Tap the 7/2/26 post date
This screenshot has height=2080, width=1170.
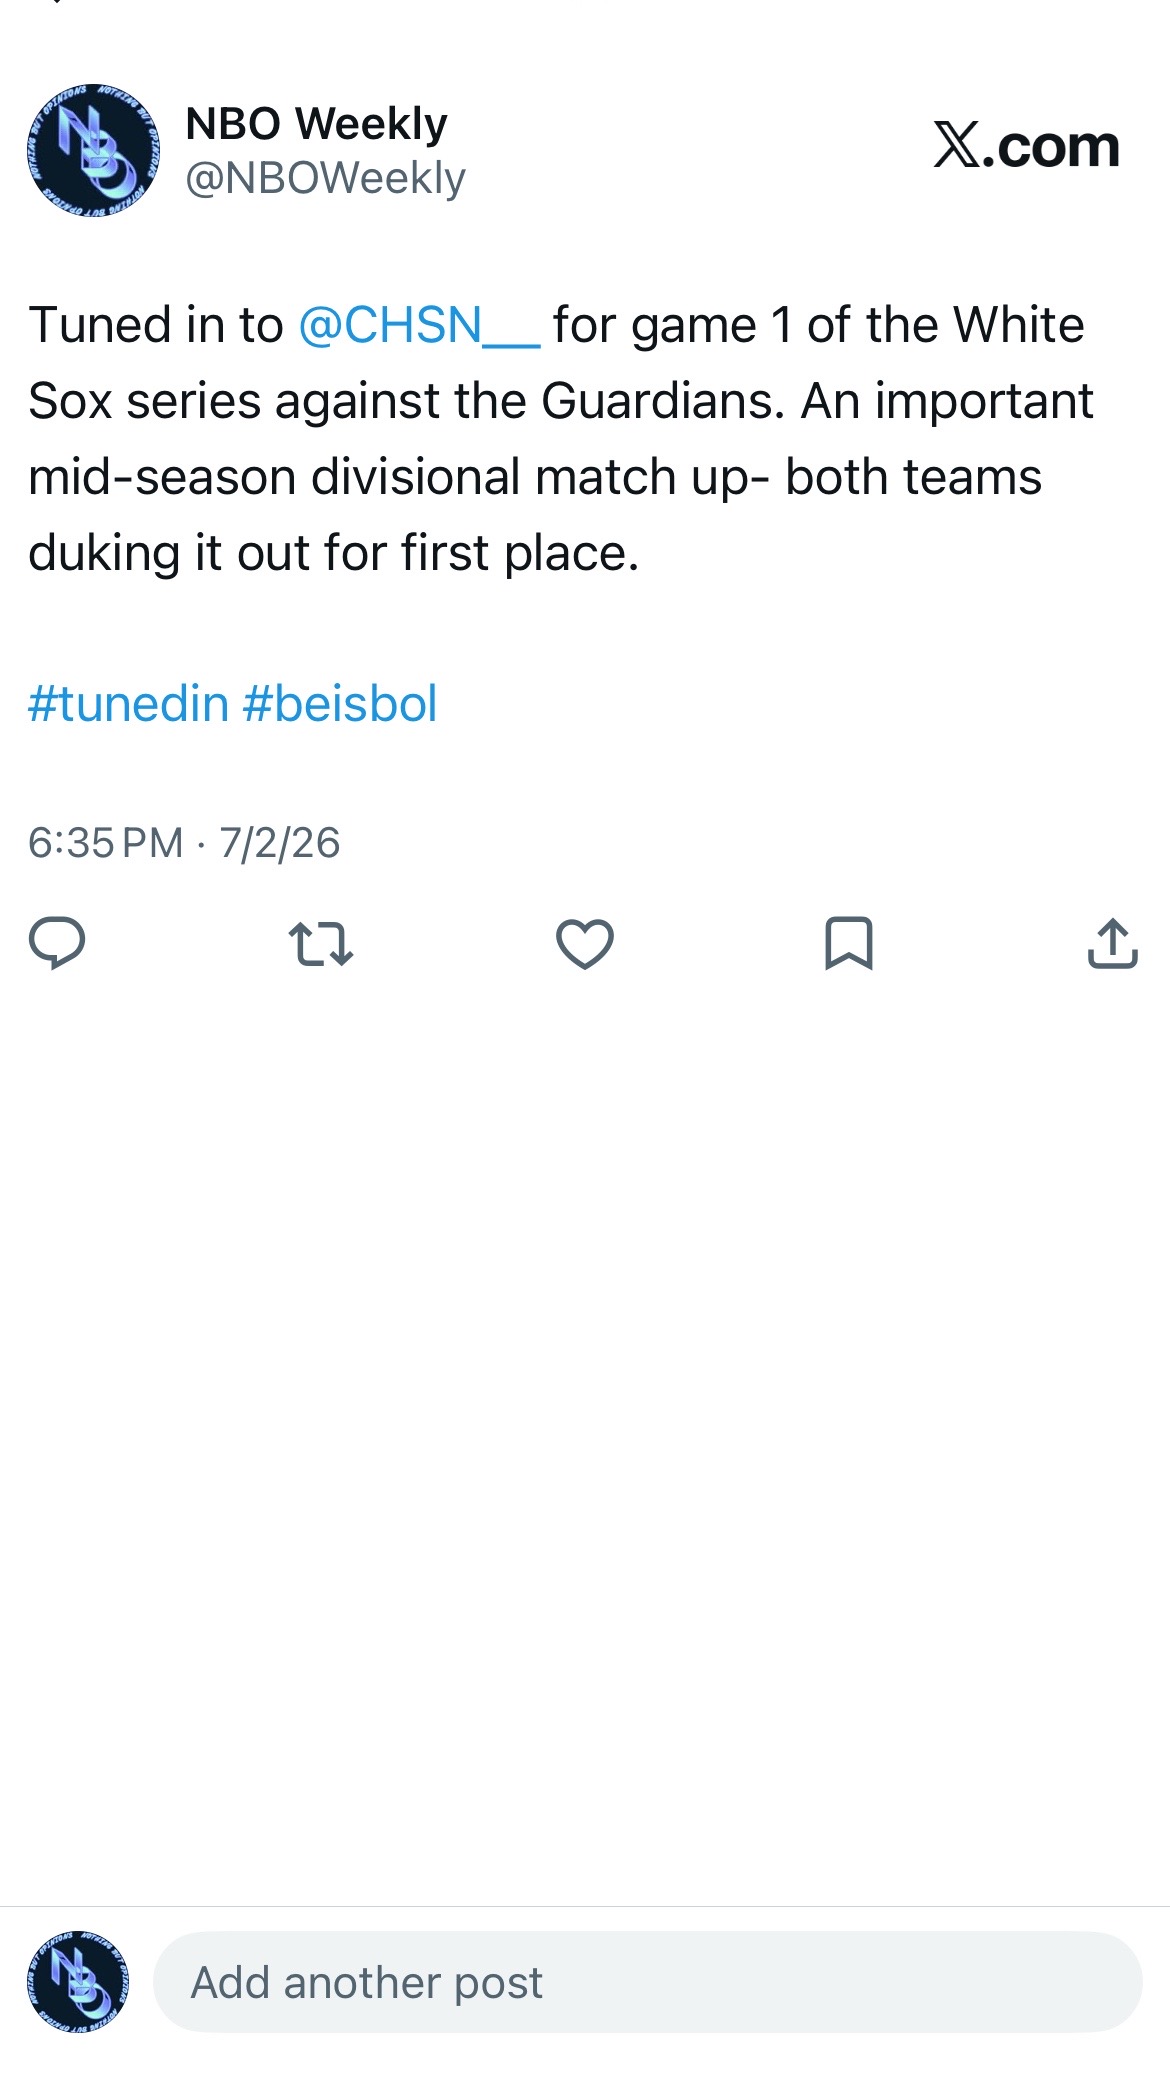coord(280,843)
